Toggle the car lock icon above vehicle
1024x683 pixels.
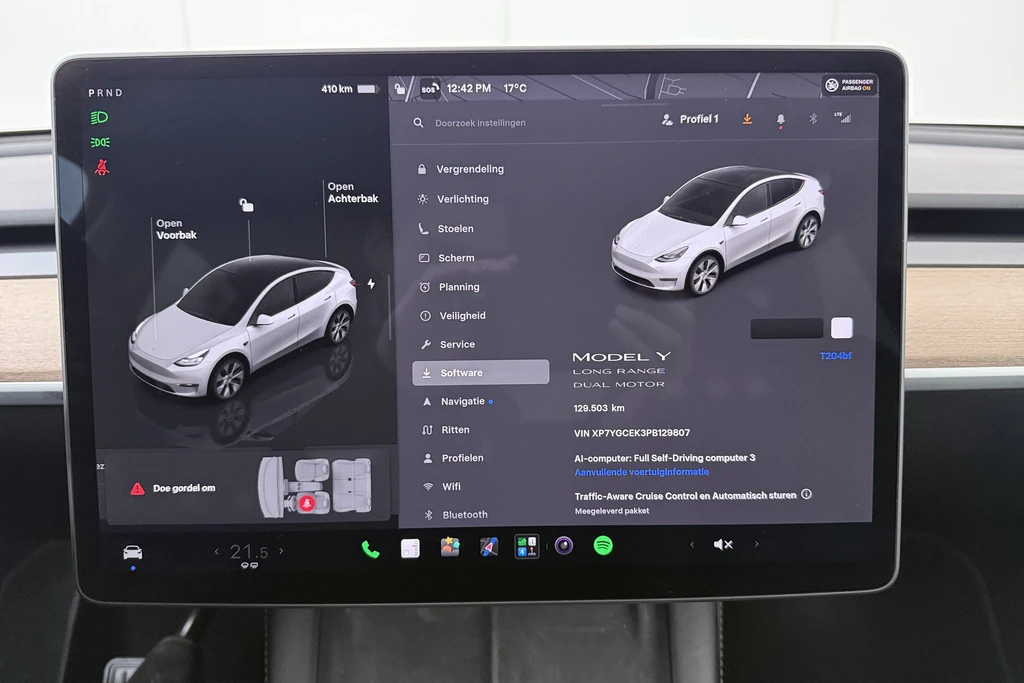[x=246, y=205]
